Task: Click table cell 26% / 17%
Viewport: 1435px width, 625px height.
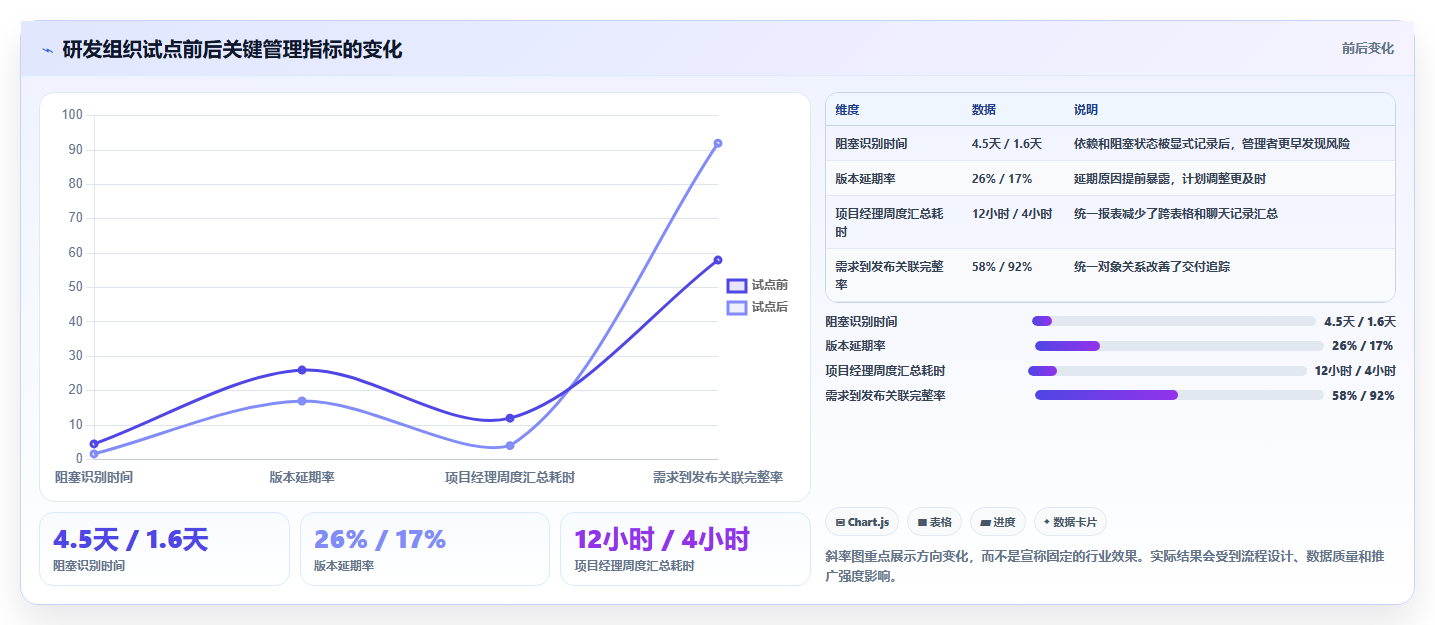Action: click(1001, 179)
